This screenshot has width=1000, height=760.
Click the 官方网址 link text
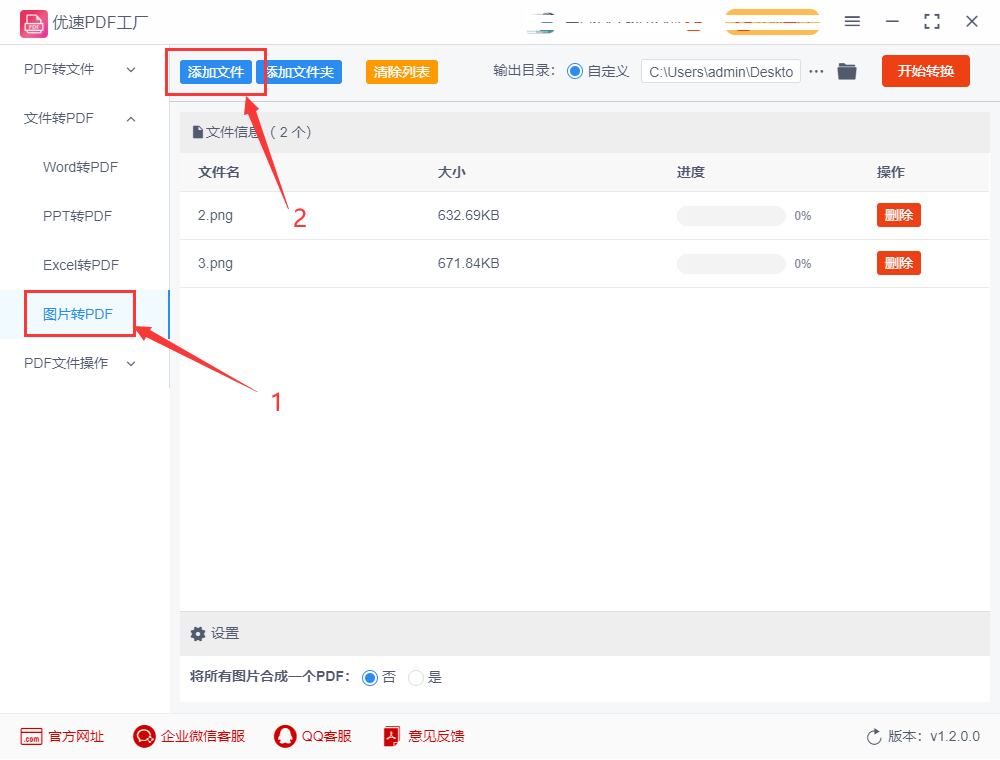pyautogui.click(x=76, y=736)
